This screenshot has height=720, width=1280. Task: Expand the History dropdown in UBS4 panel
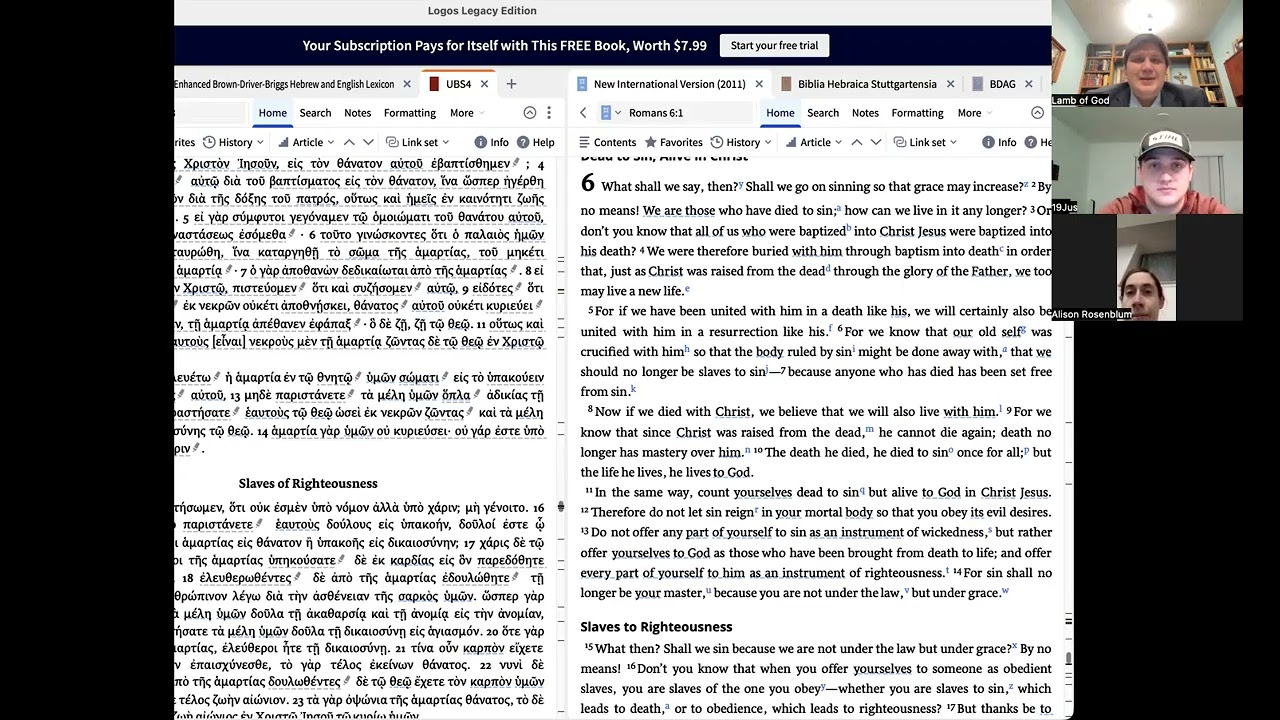(x=260, y=142)
